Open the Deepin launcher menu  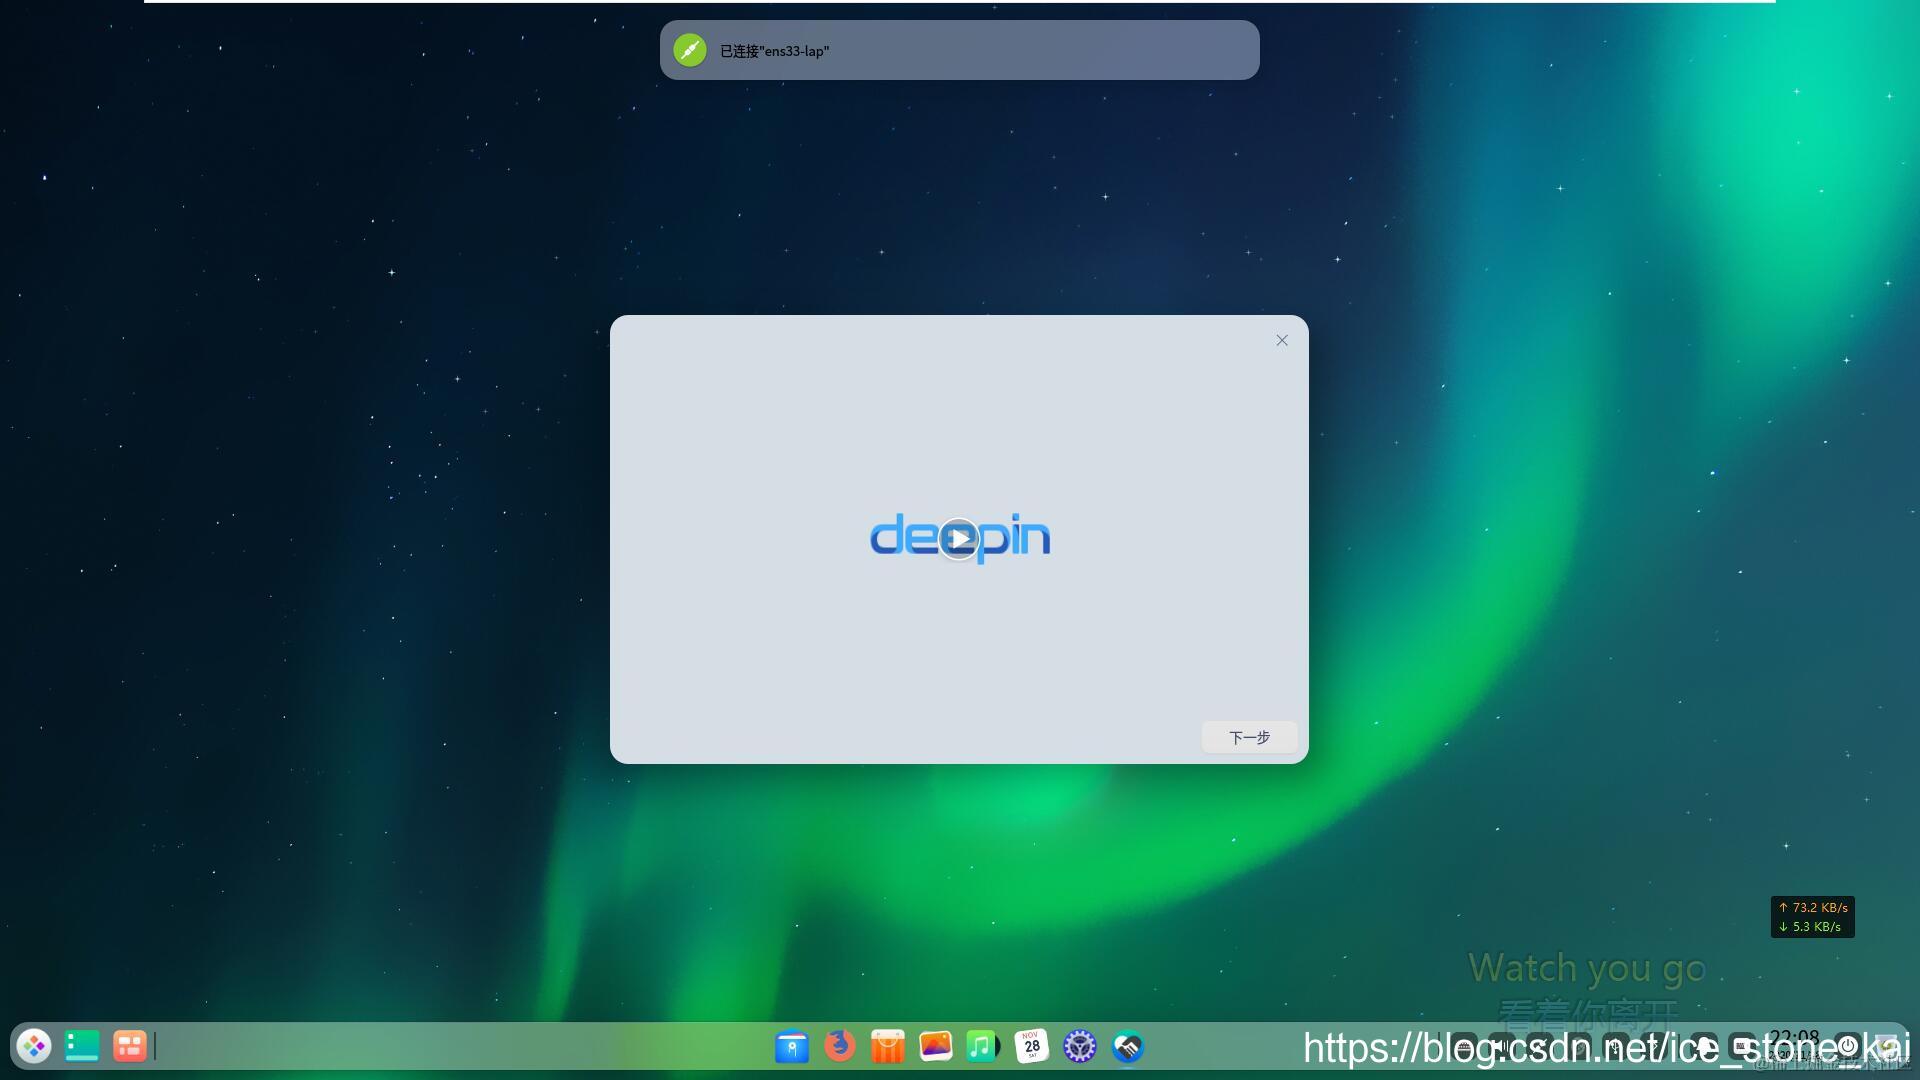[34, 1046]
